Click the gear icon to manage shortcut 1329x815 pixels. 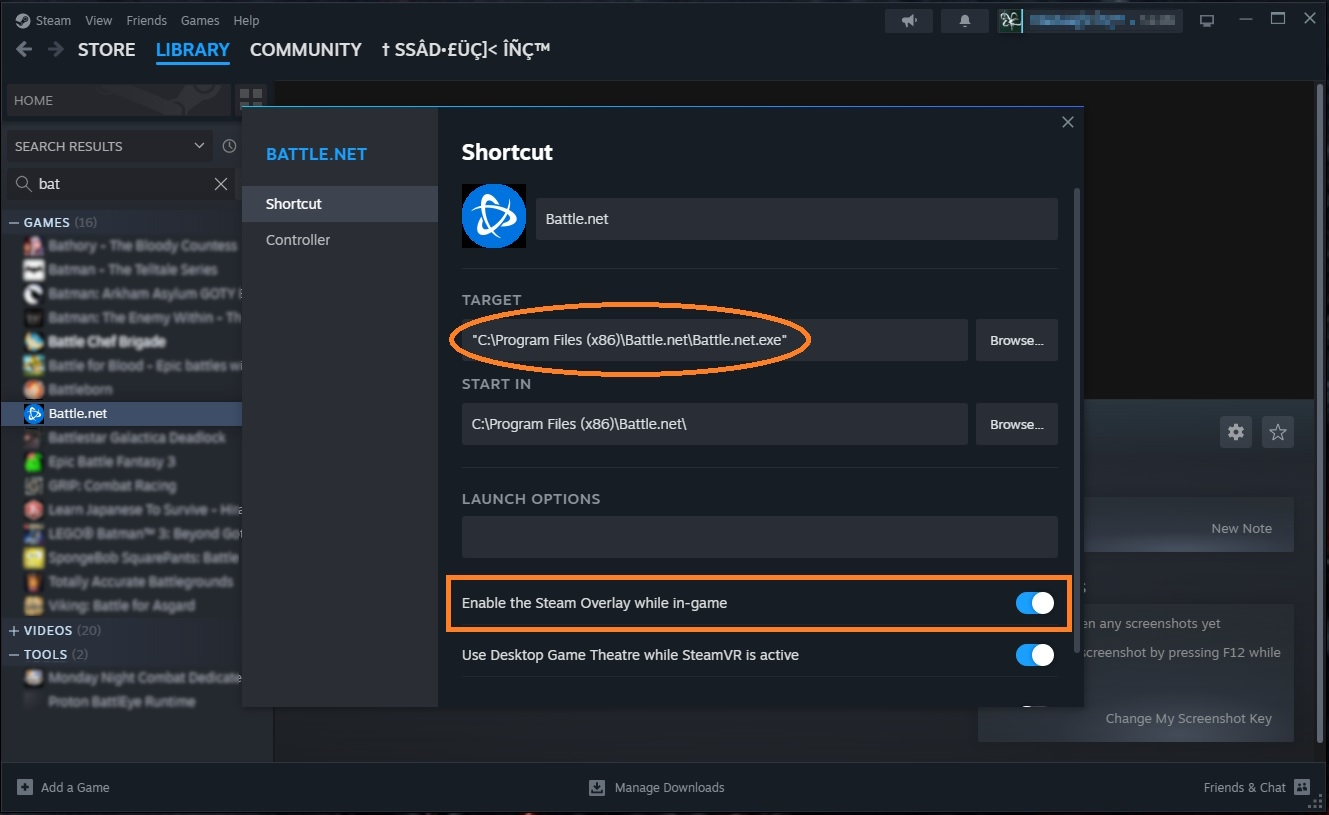coord(1236,432)
